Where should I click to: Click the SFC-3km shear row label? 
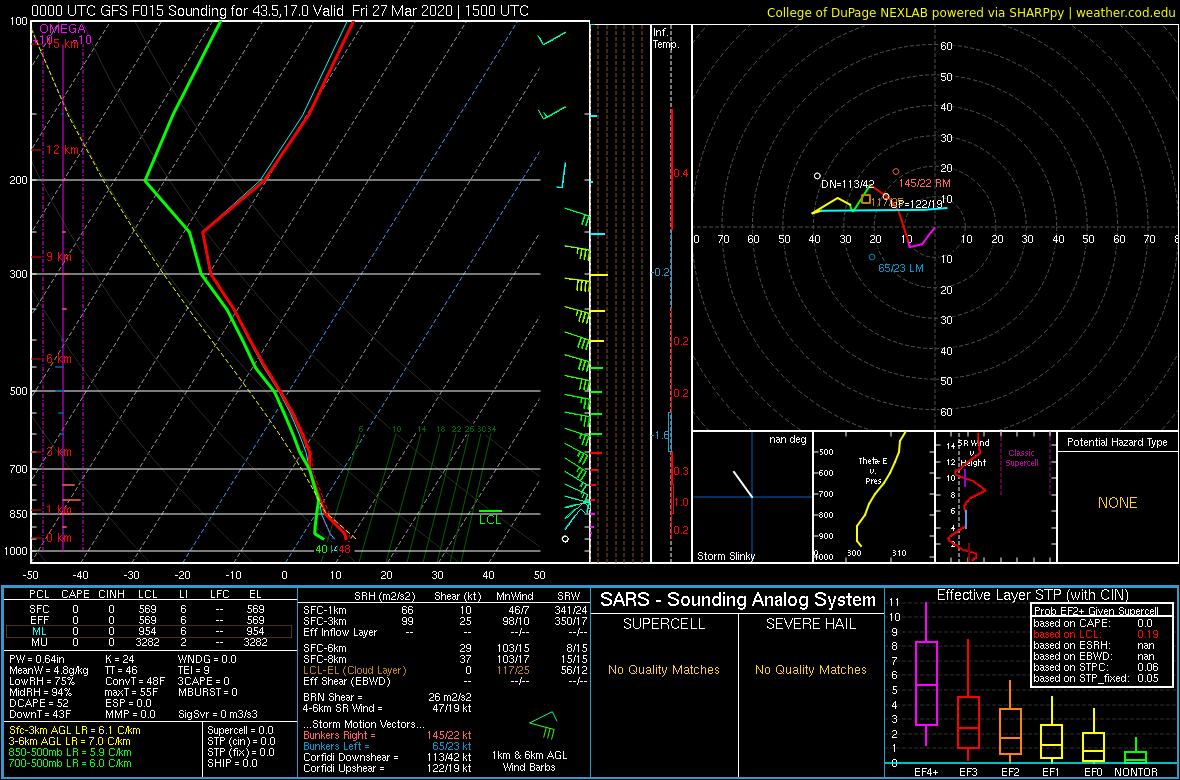point(325,620)
